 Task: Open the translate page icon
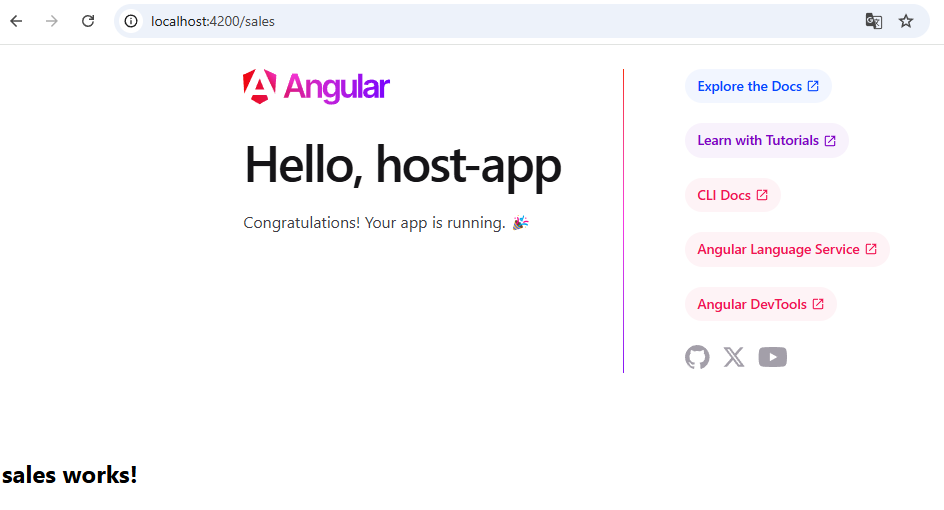click(x=874, y=21)
